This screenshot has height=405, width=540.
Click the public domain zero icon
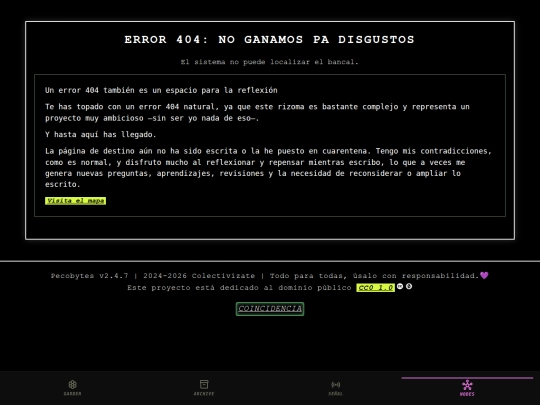409,286
